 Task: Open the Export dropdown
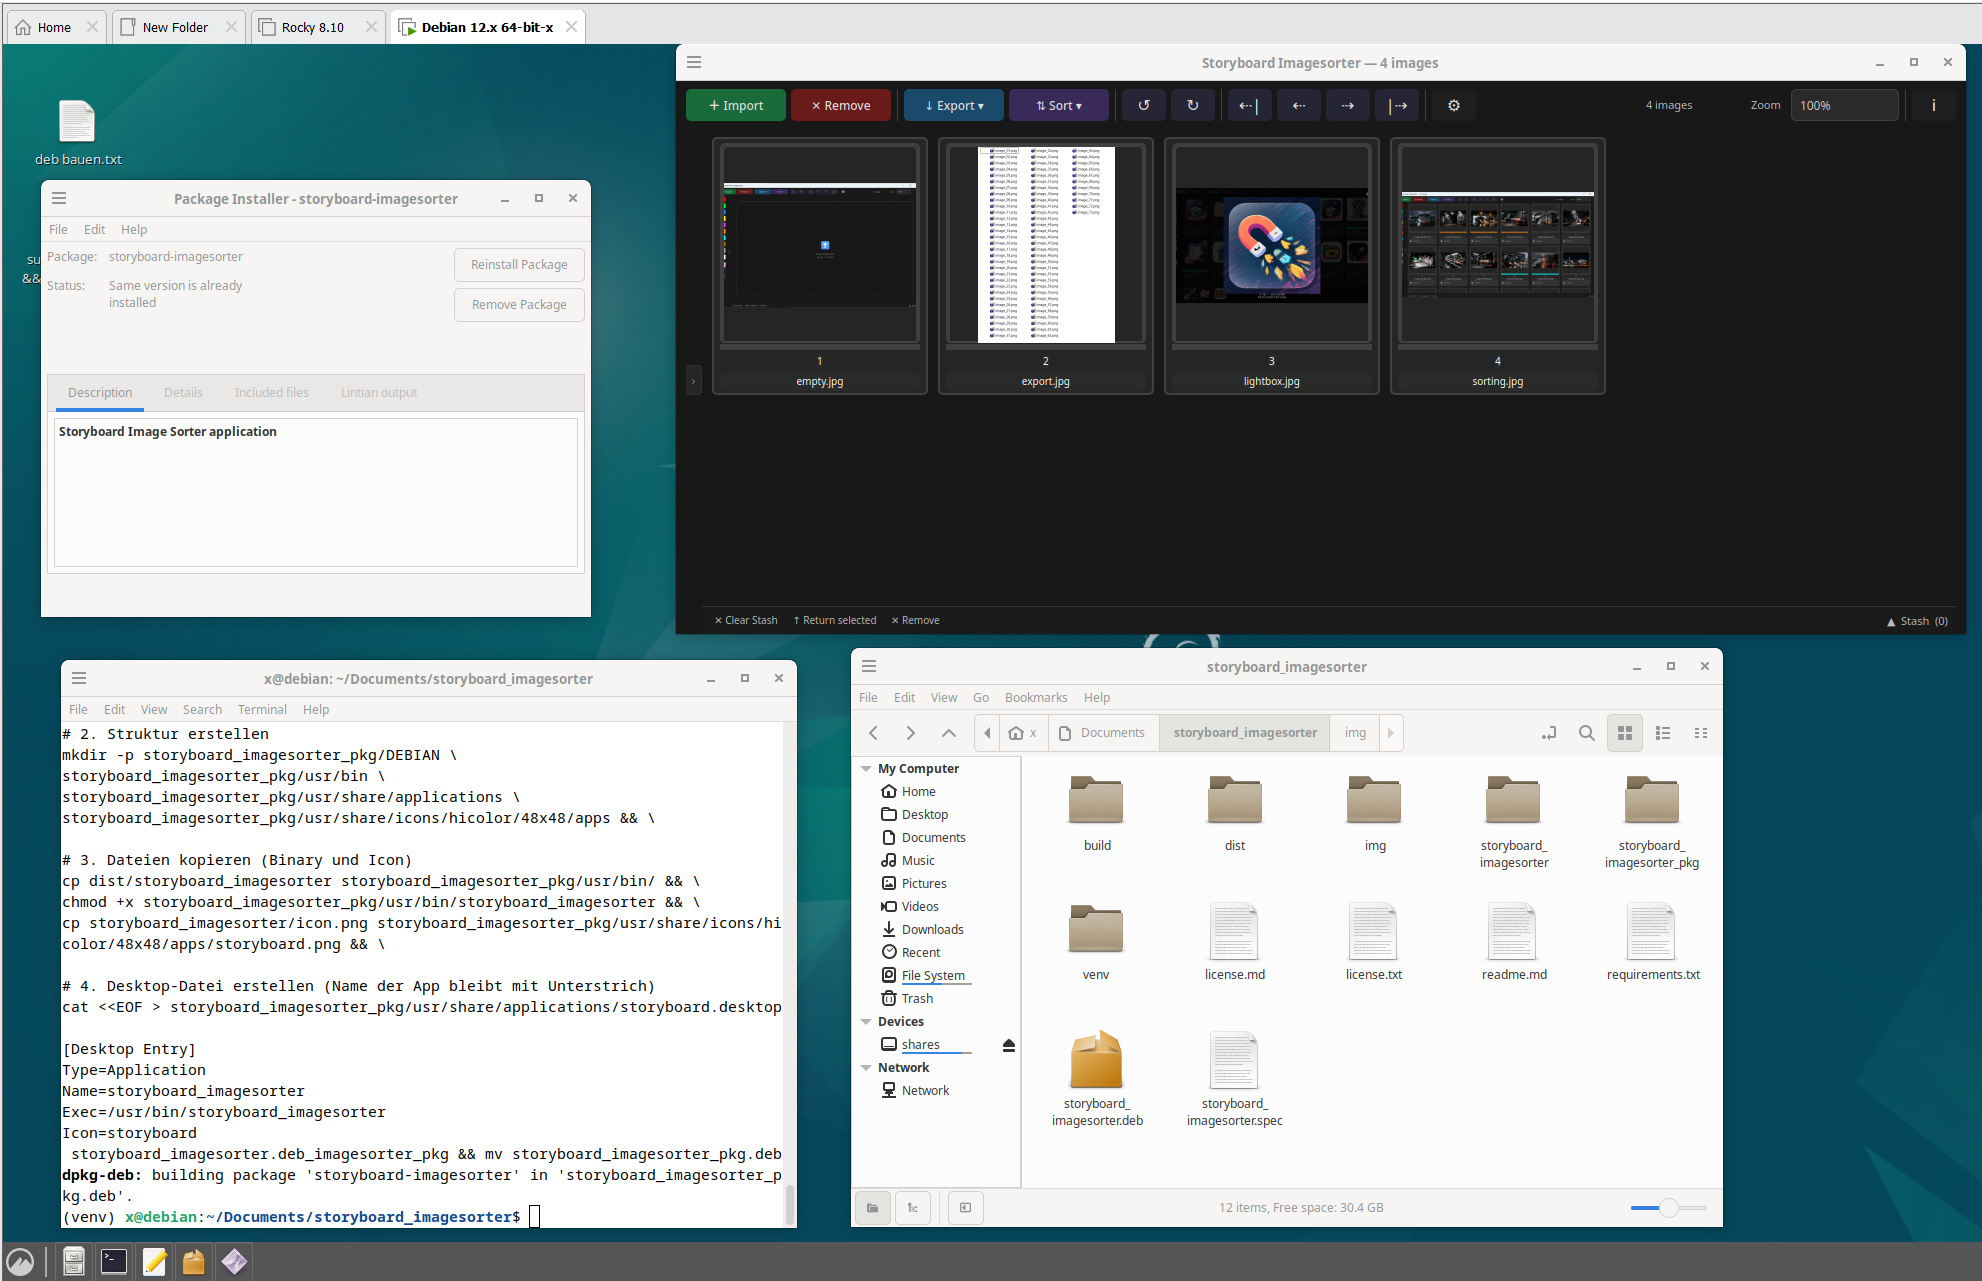(x=954, y=105)
